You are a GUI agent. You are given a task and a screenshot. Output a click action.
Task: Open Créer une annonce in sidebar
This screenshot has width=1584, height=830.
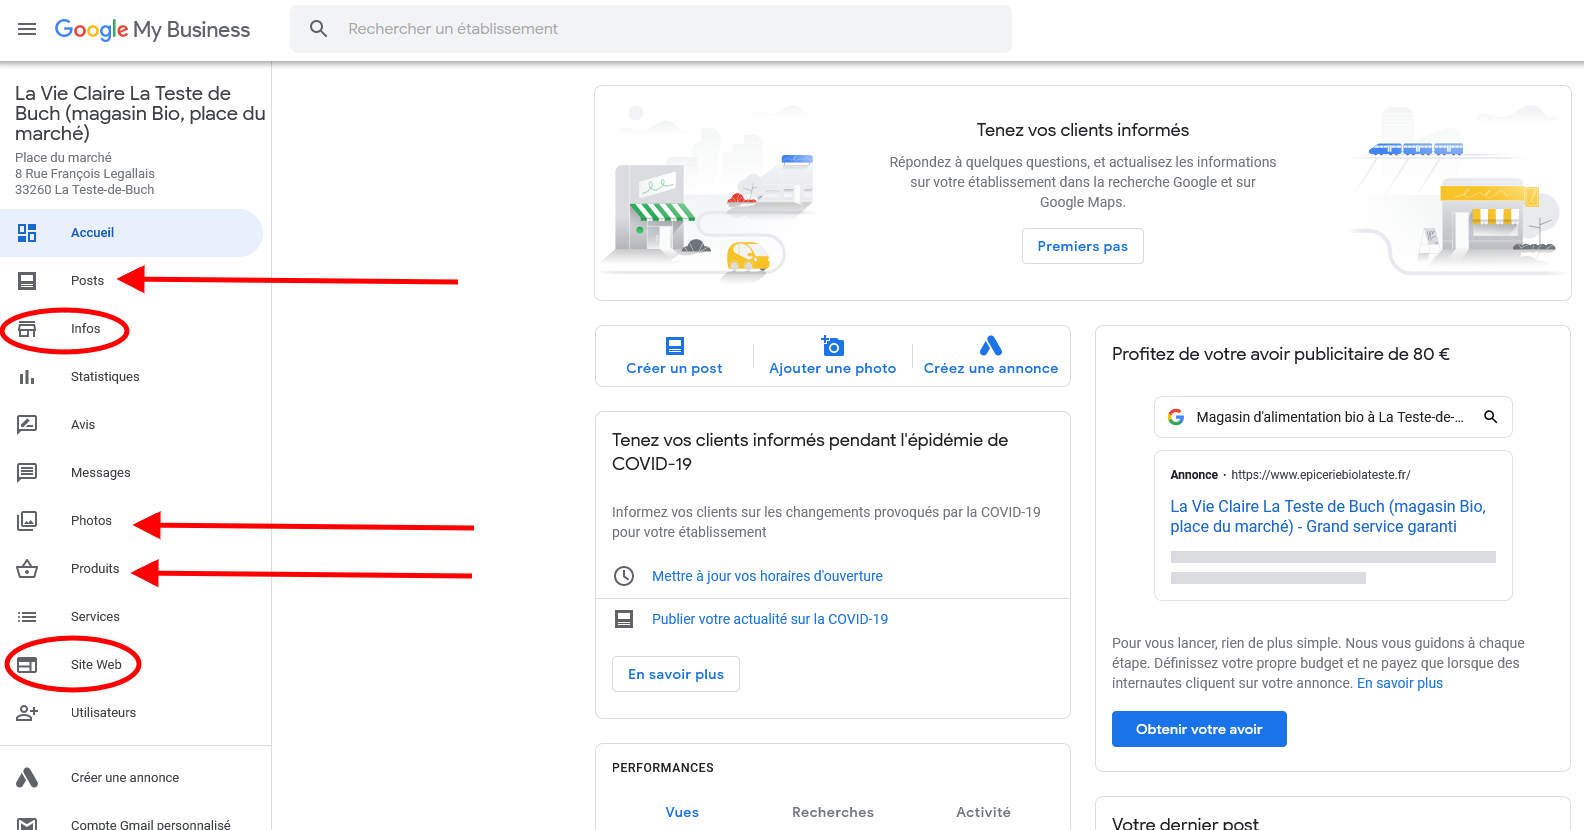click(x=131, y=777)
